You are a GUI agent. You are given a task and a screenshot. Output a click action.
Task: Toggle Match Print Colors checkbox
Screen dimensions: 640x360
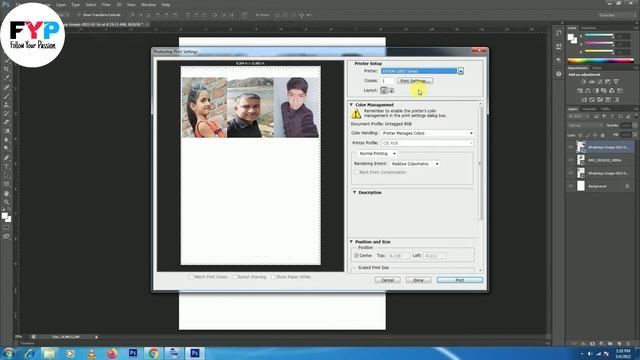coord(191,277)
